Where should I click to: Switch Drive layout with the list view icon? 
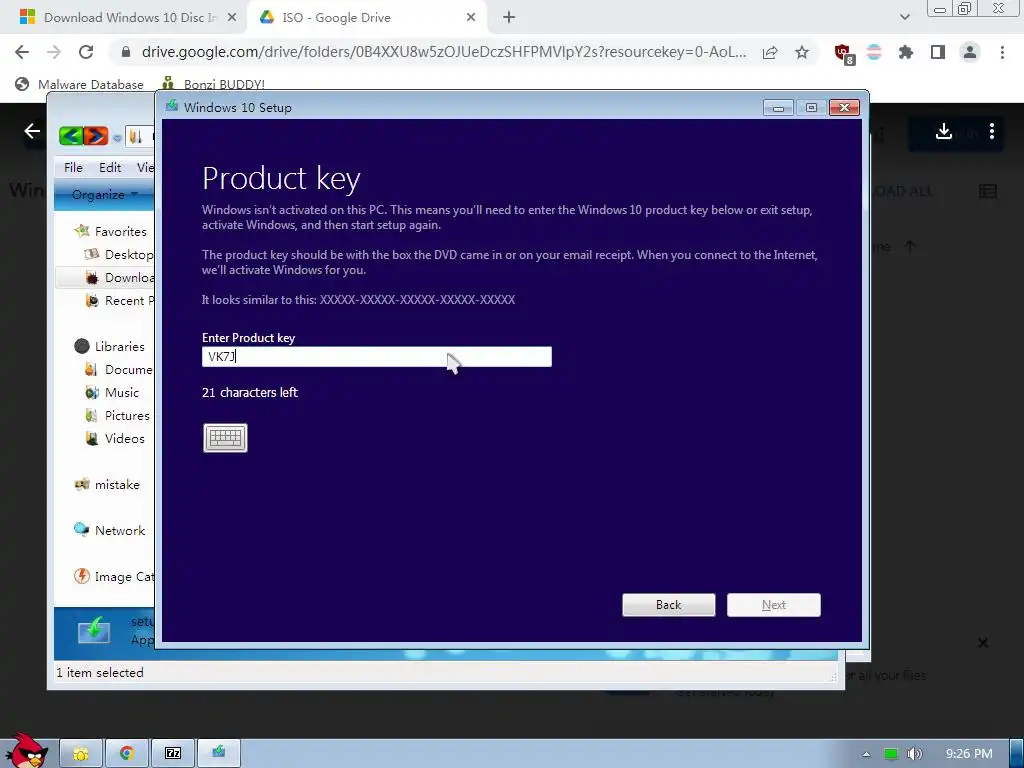point(987,191)
